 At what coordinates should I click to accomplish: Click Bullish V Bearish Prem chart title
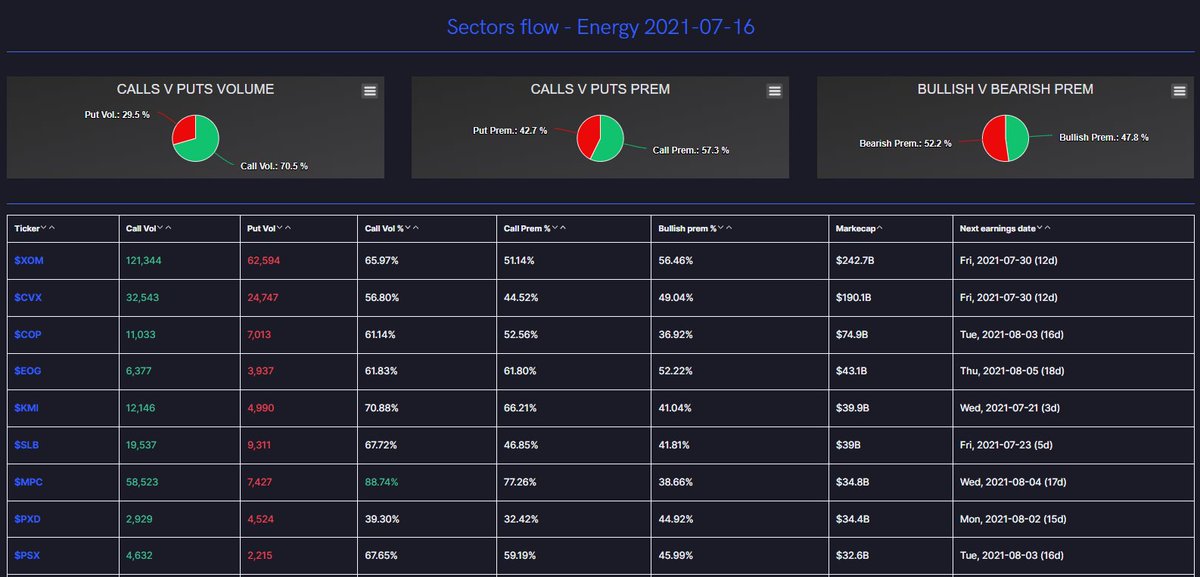tap(1005, 89)
